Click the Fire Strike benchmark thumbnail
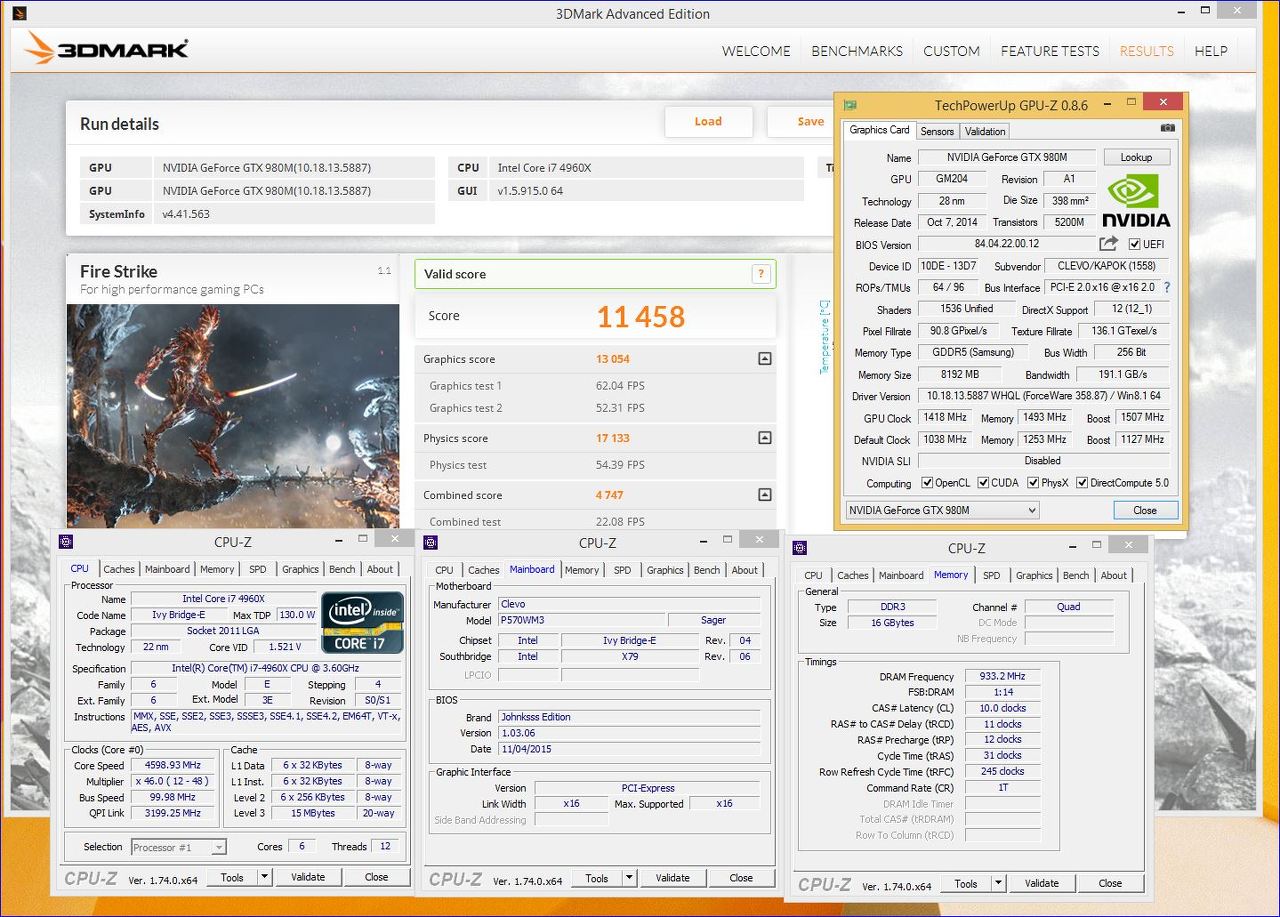The height and width of the screenshot is (917, 1280). [x=233, y=416]
